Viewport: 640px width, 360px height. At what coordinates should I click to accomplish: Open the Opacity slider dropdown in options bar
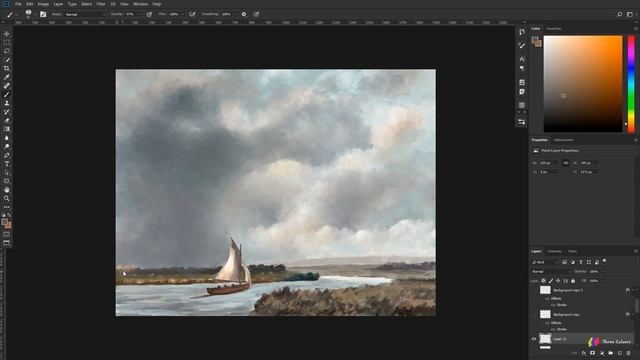point(139,14)
